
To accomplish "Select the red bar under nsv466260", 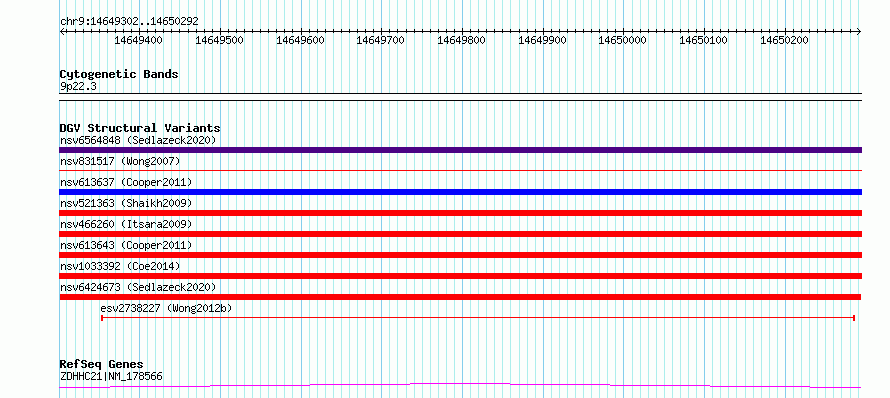I will 460,234.
